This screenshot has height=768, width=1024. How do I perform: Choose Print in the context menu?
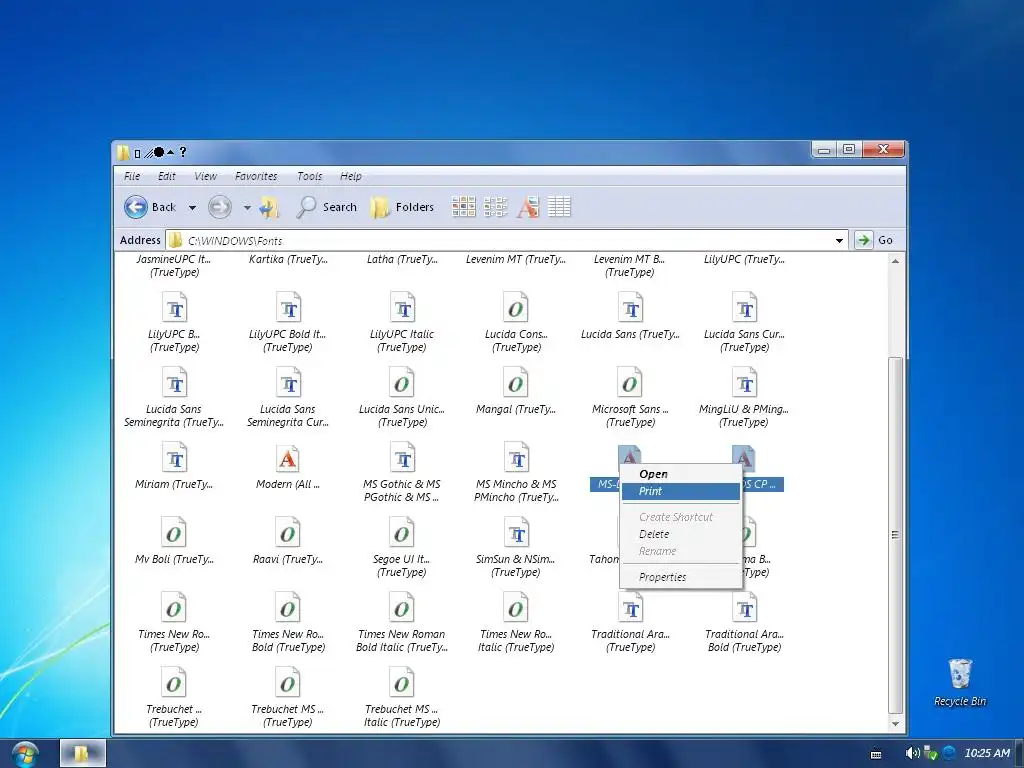680,491
